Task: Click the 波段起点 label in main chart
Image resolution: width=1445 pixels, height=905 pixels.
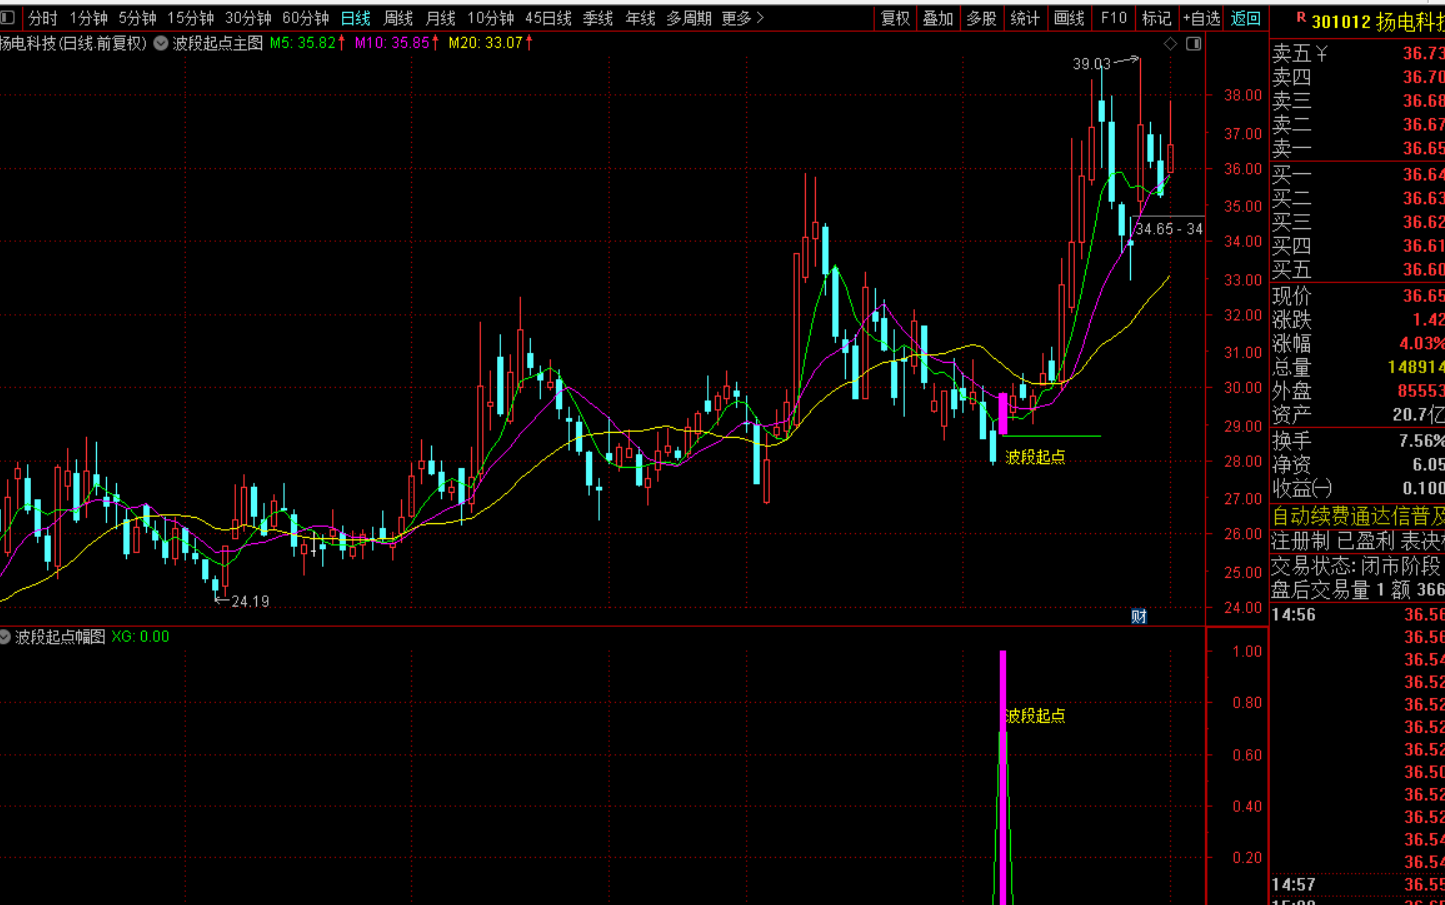Action: [x=1035, y=457]
